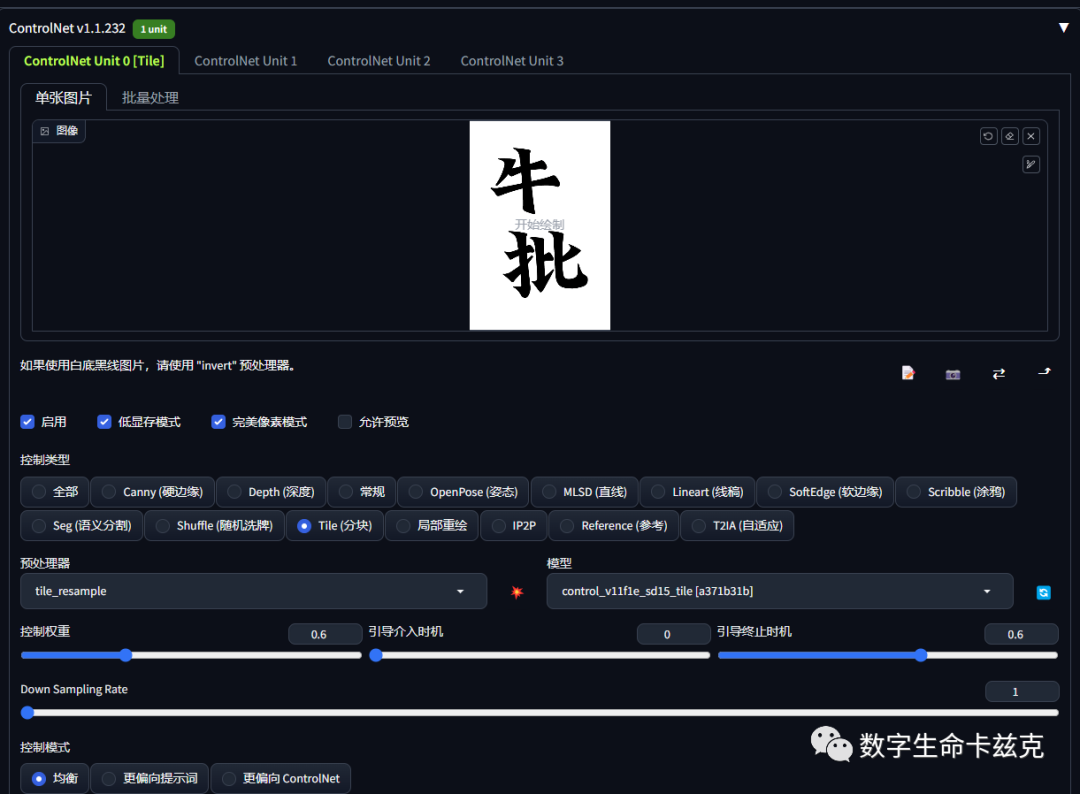
Task: Click the send dimensions arrow icon
Action: pyautogui.click(x=1044, y=372)
